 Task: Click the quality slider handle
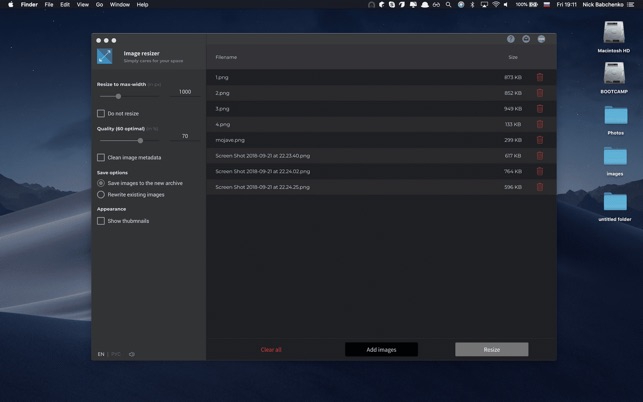140,141
